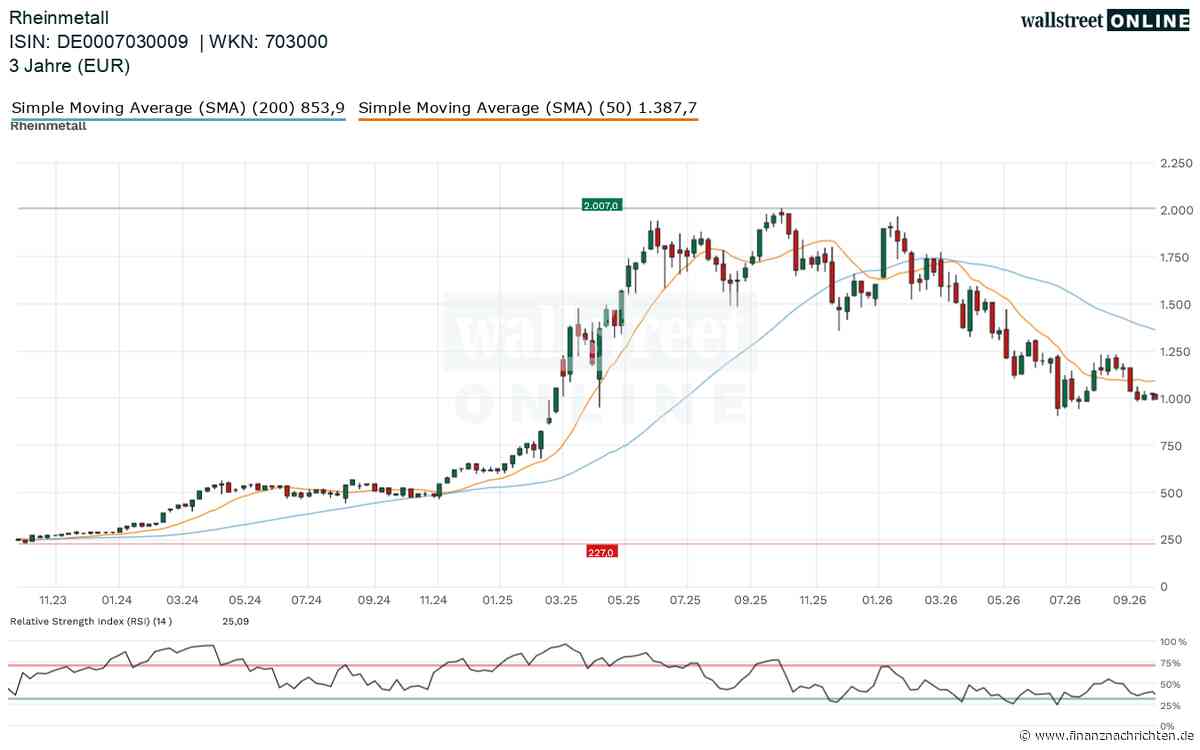Click the 01.24 date axis label
The width and height of the screenshot is (1200, 750).
pyautogui.click(x=117, y=600)
